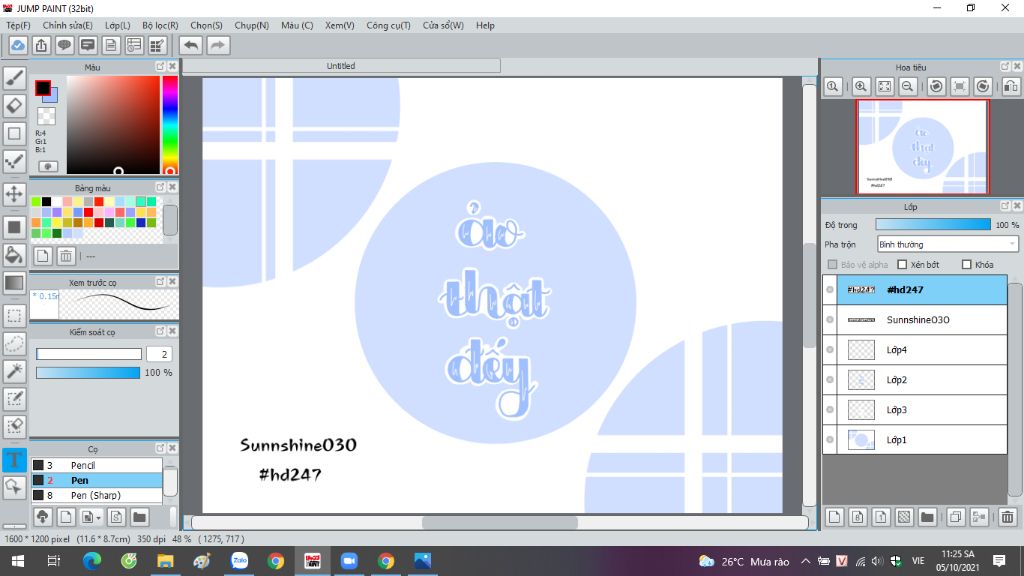
Task: Choose the Select Pen tool
Action: (x=14, y=399)
